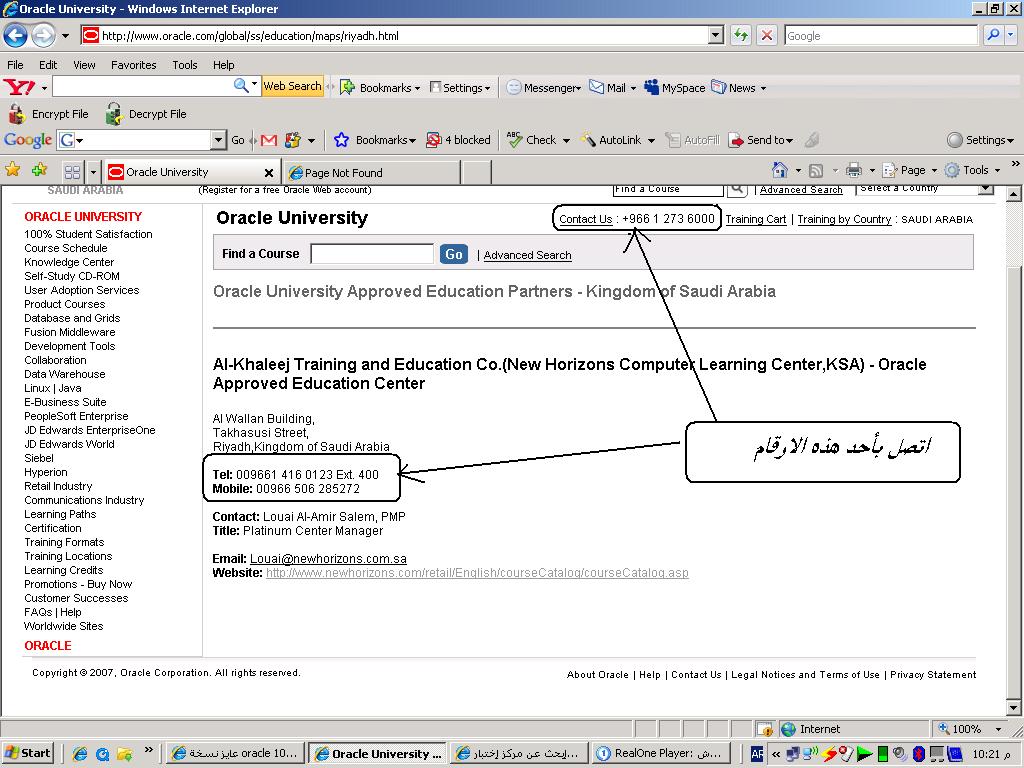Image resolution: width=1024 pixels, height=768 pixels.
Task: Click the Stop loading icon
Action: click(x=767, y=36)
